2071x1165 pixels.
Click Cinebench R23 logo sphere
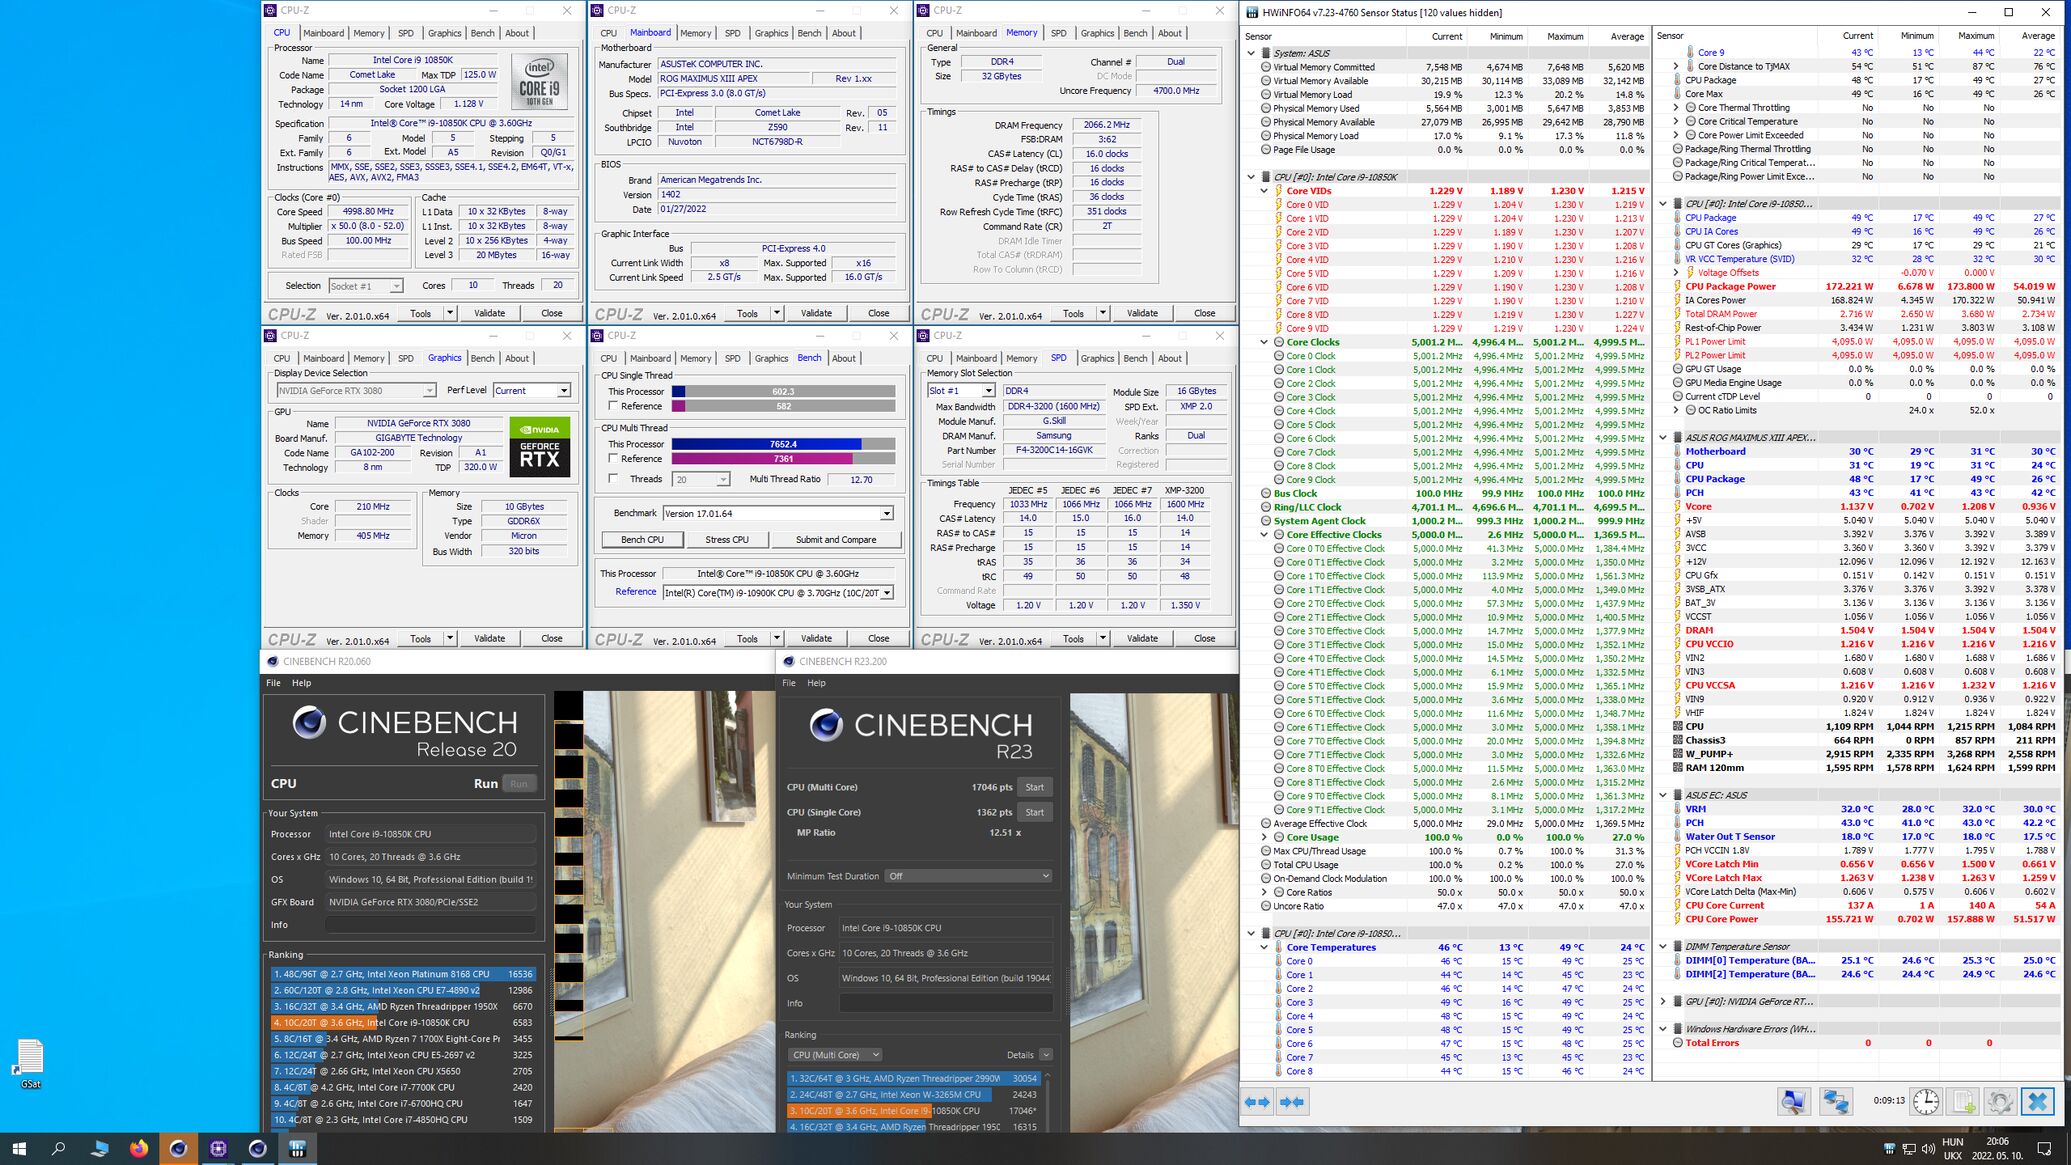pyautogui.click(x=826, y=724)
